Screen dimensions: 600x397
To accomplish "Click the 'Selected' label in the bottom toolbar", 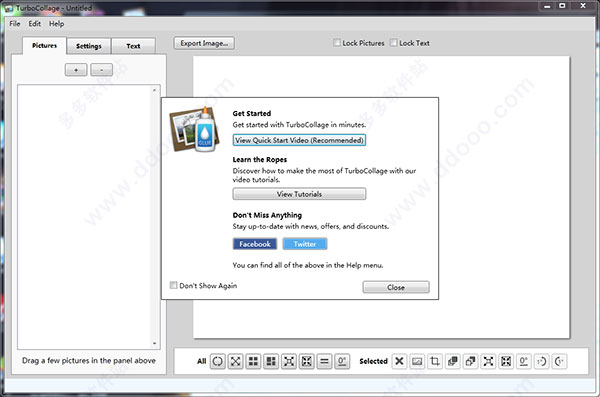I will coord(373,361).
